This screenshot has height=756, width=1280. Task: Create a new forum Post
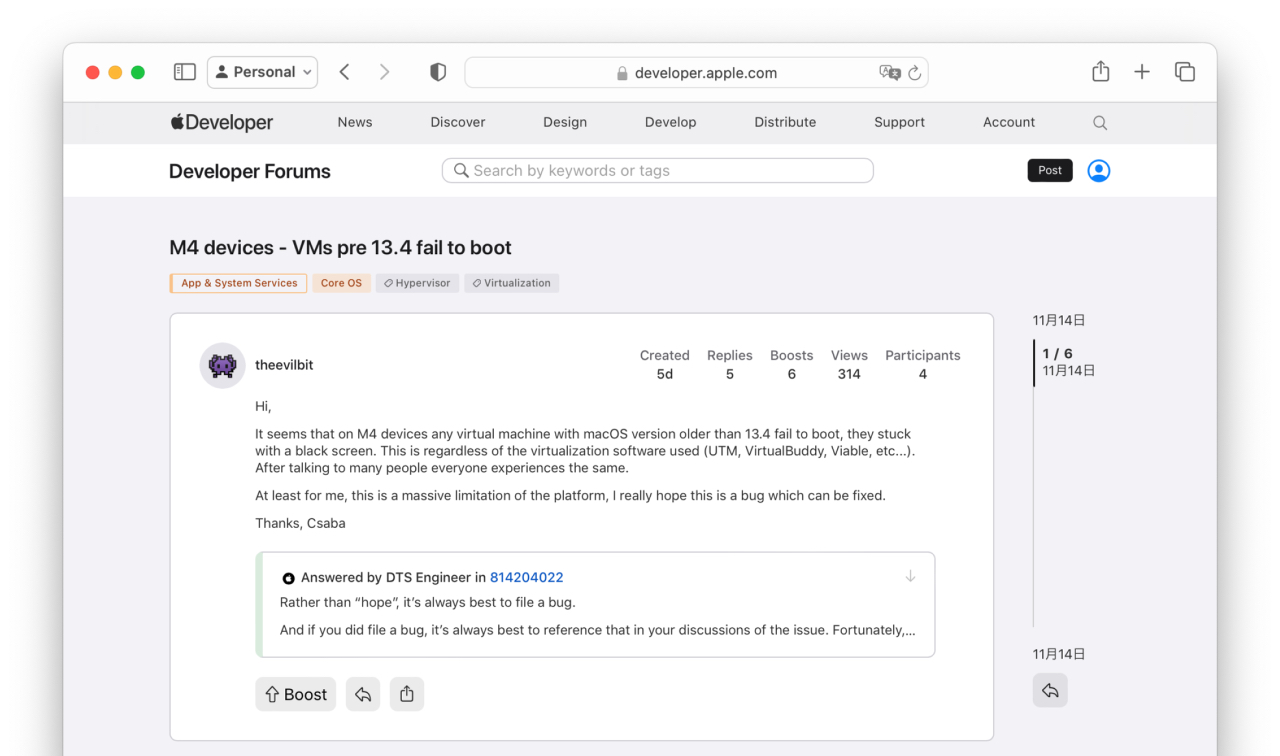tap(1050, 170)
